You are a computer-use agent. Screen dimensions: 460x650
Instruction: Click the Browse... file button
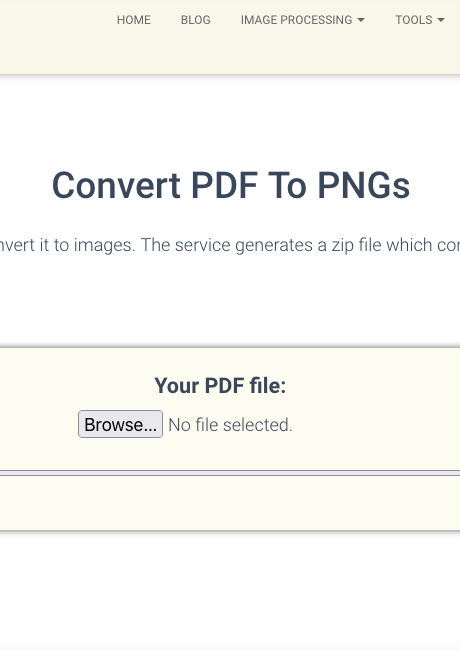[x=120, y=424]
